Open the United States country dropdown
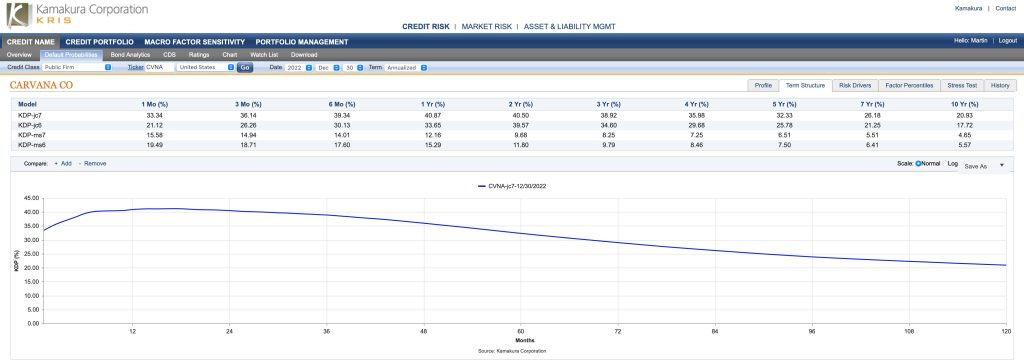1024x363 pixels. click(206, 67)
